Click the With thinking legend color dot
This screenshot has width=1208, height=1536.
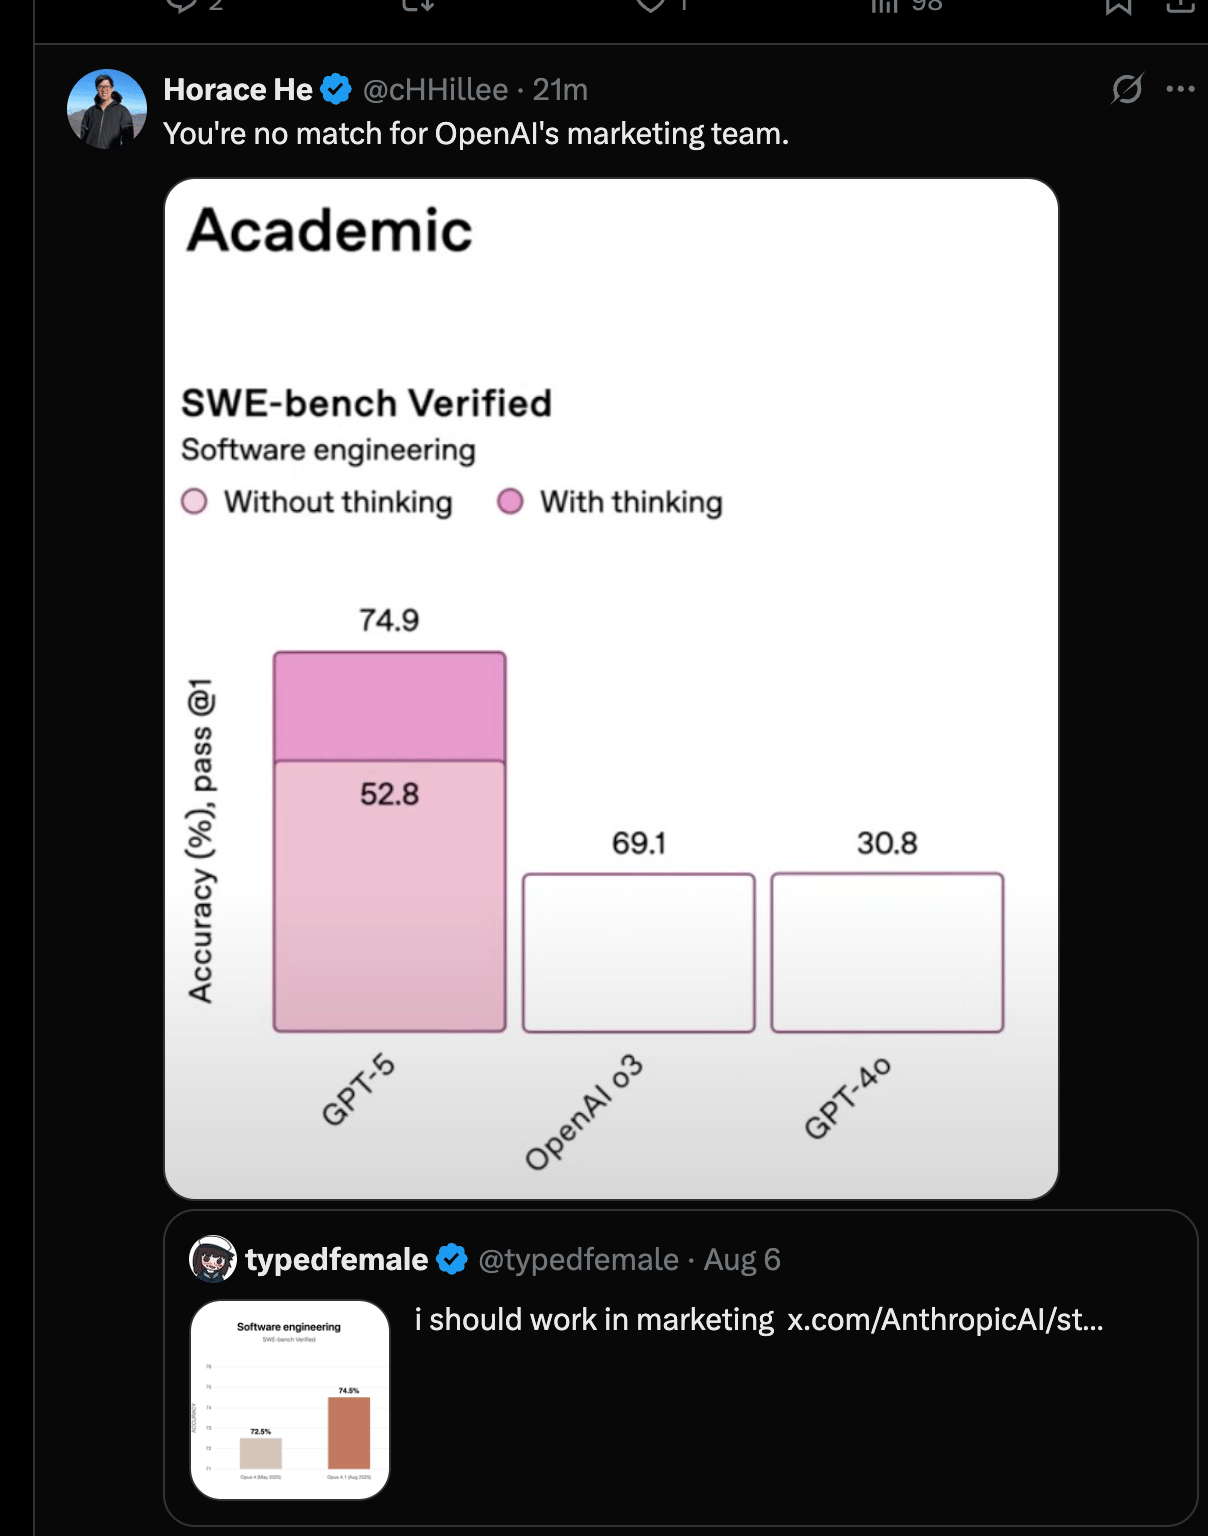pos(510,501)
